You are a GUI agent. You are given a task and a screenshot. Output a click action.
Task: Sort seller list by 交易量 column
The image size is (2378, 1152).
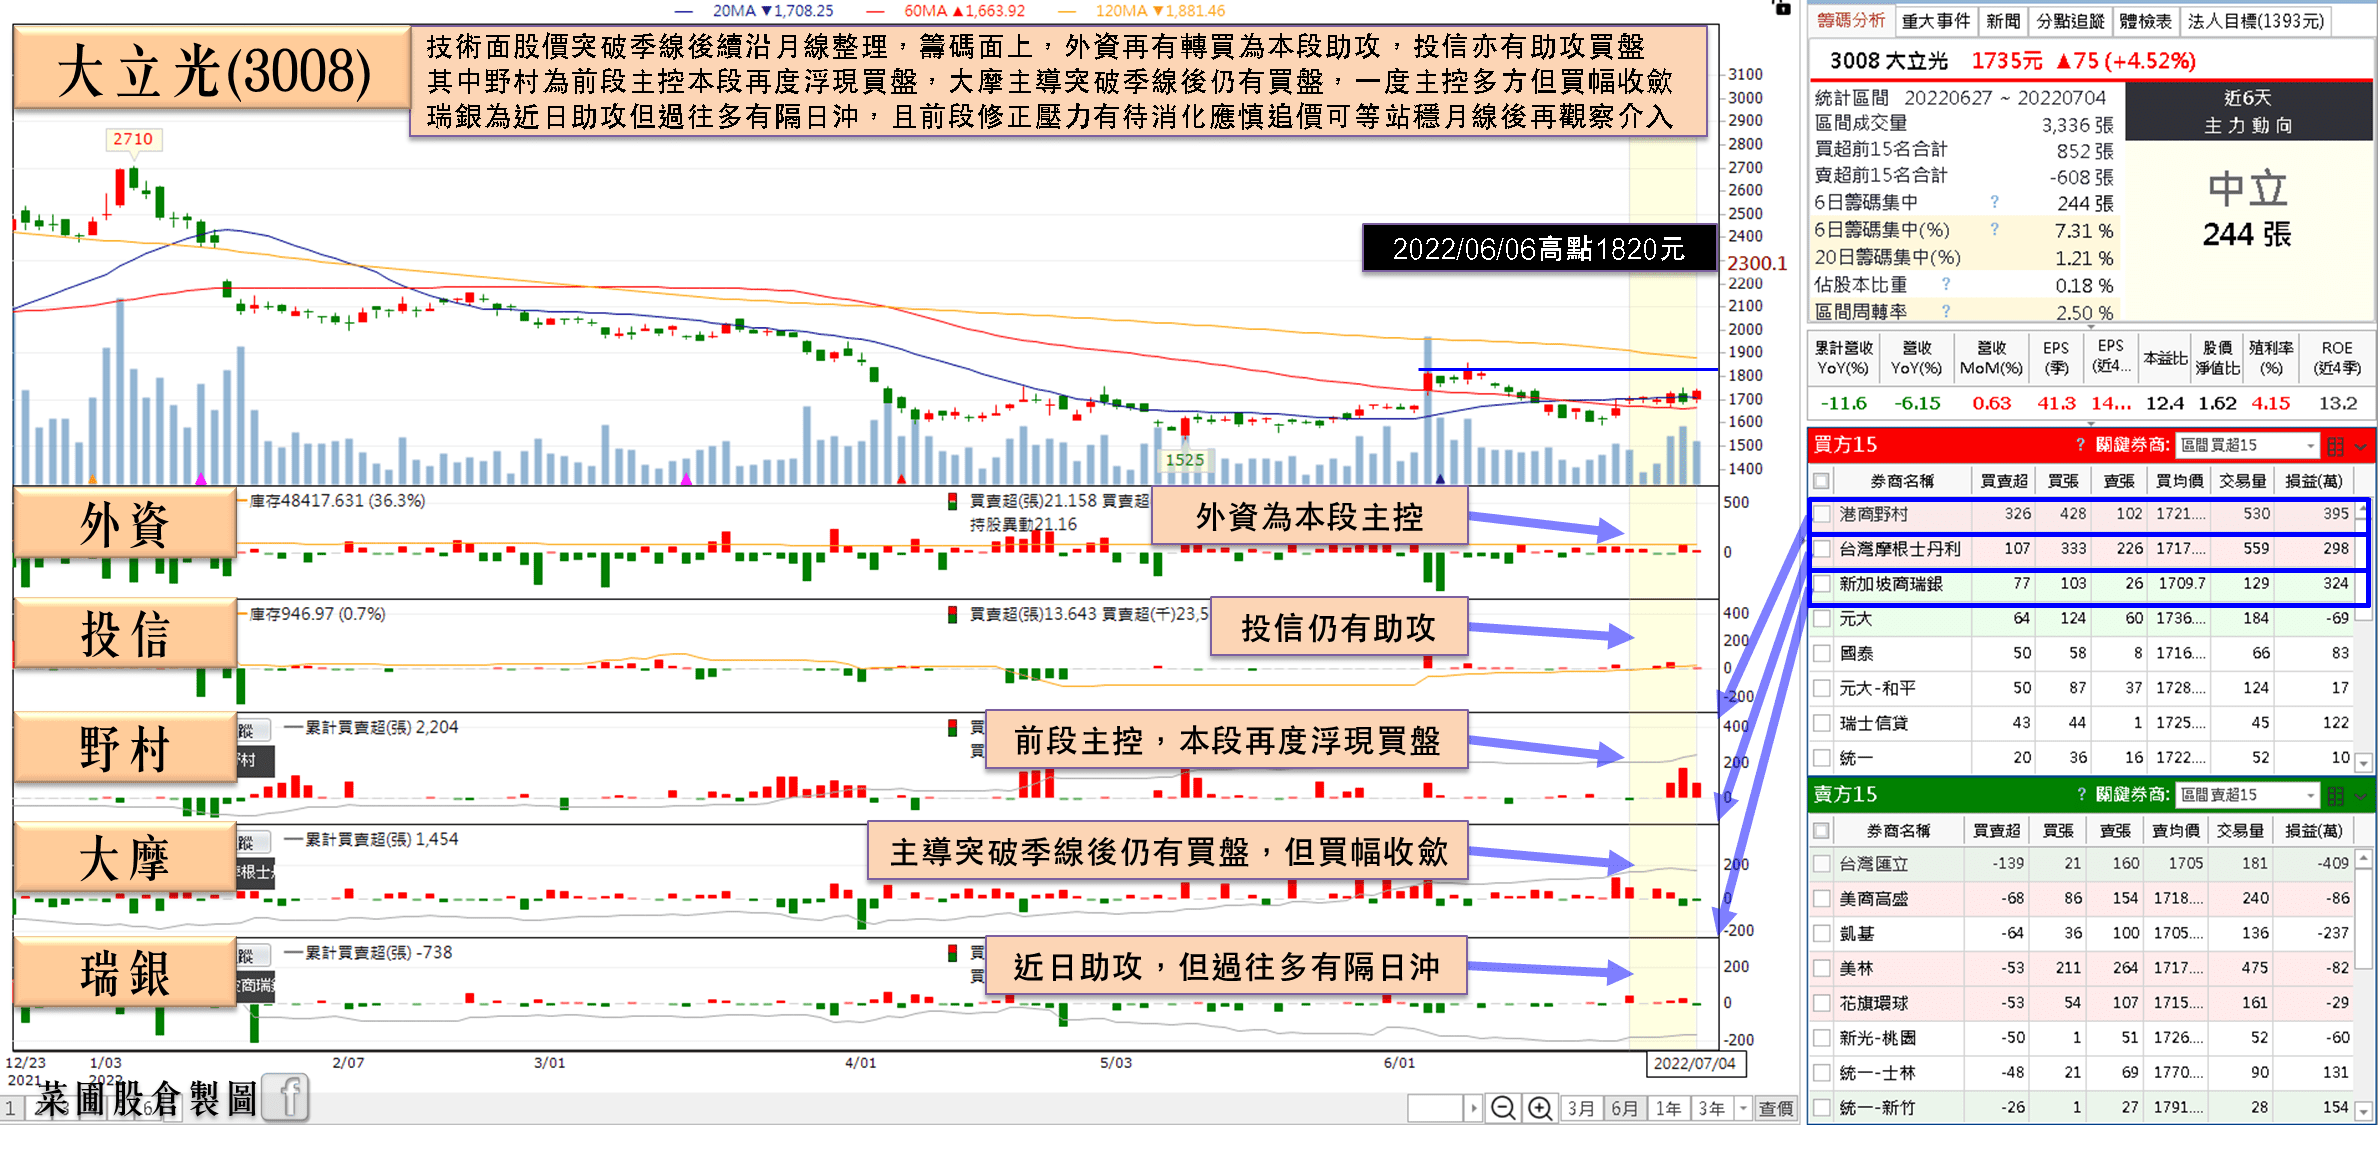pos(2239,831)
